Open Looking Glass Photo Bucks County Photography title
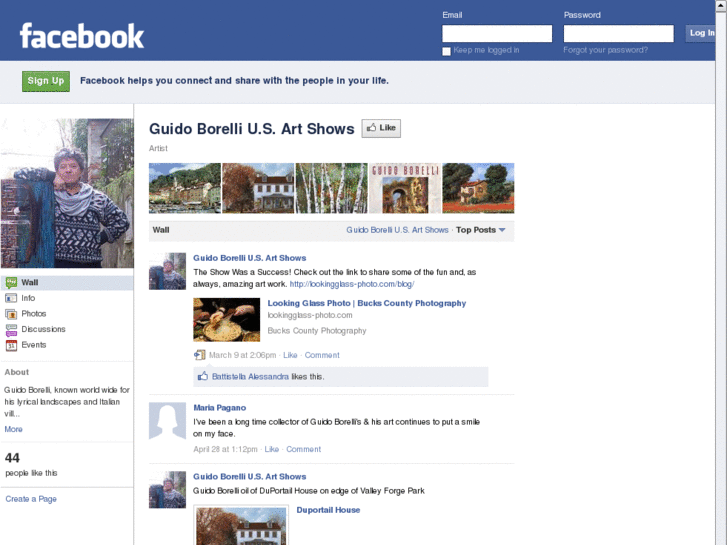Screen dimensions: 727x545 point(367,303)
